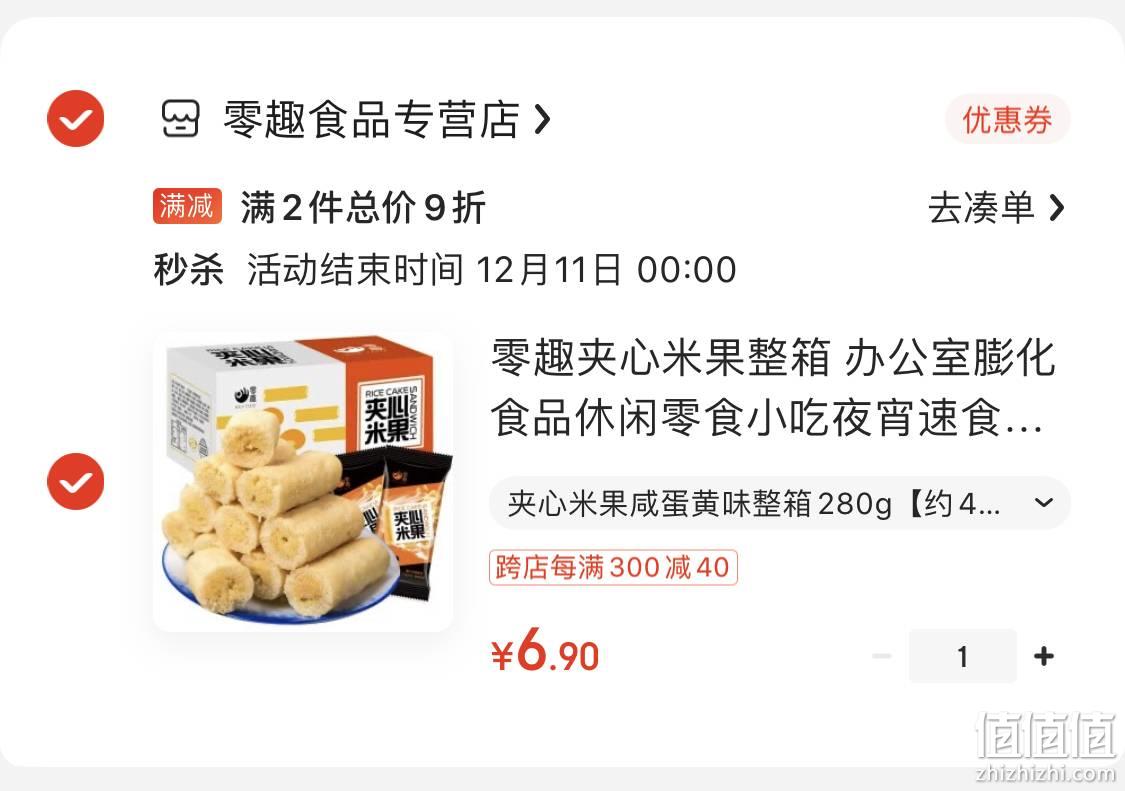
Task: Decrease quantity with the minus button
Action: [x=882, y=656]
